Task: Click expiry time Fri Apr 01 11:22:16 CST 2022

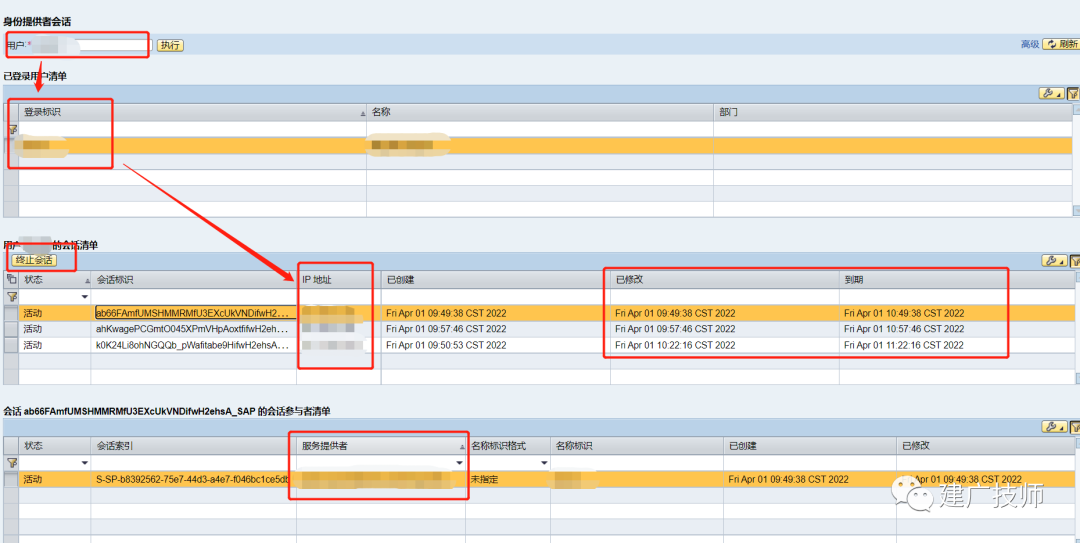Action: coord(904,345)
